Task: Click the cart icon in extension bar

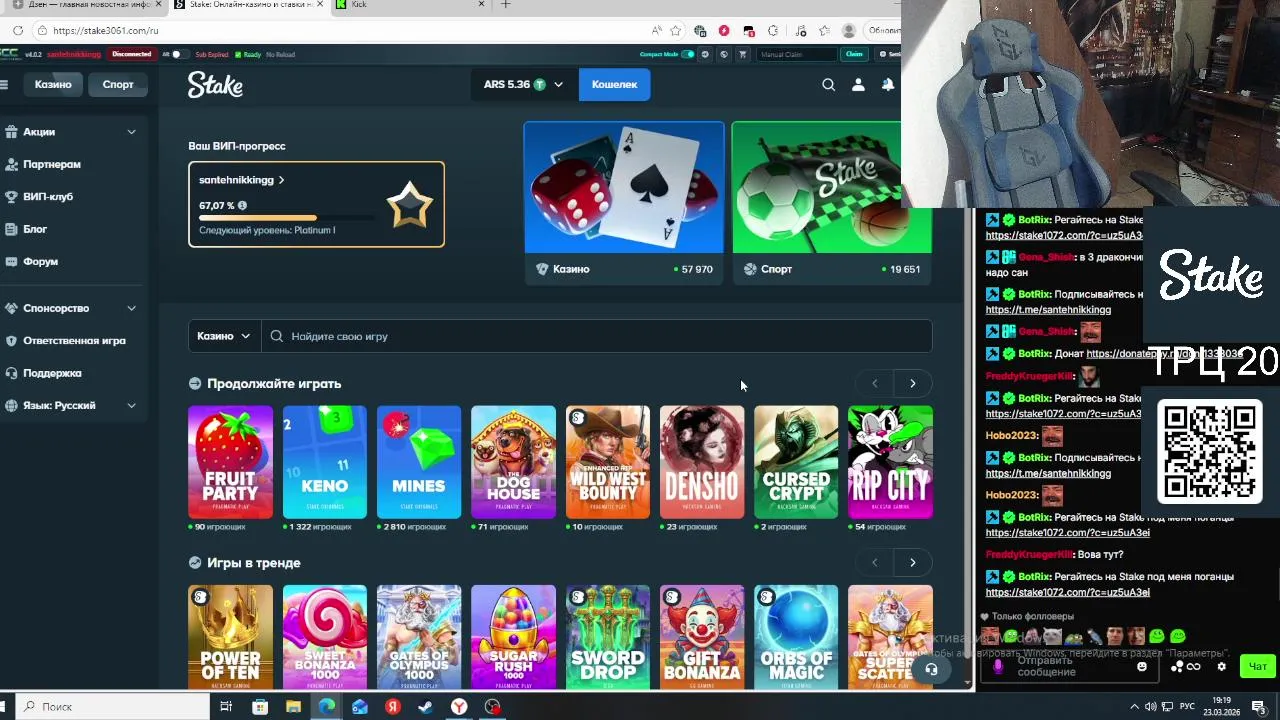Action: tap(742, 54)
